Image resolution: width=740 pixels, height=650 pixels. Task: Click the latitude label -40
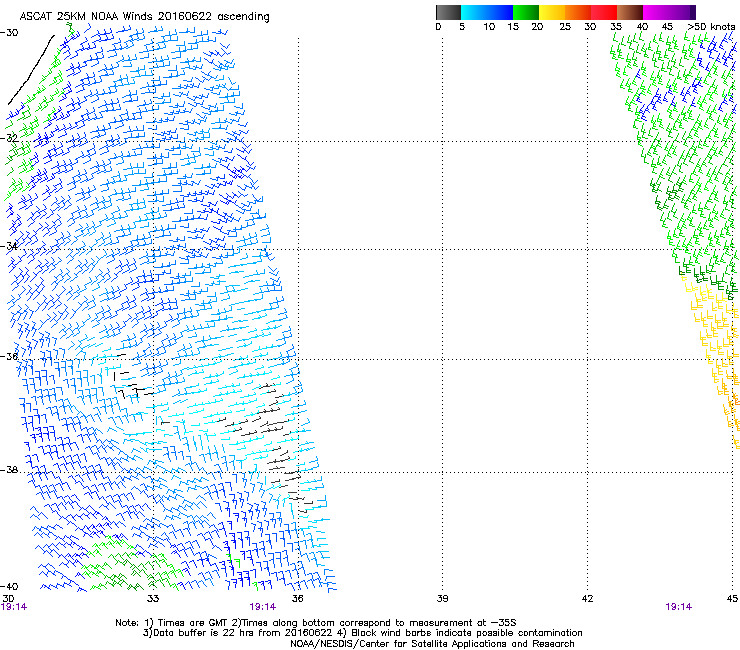(9, 587)
